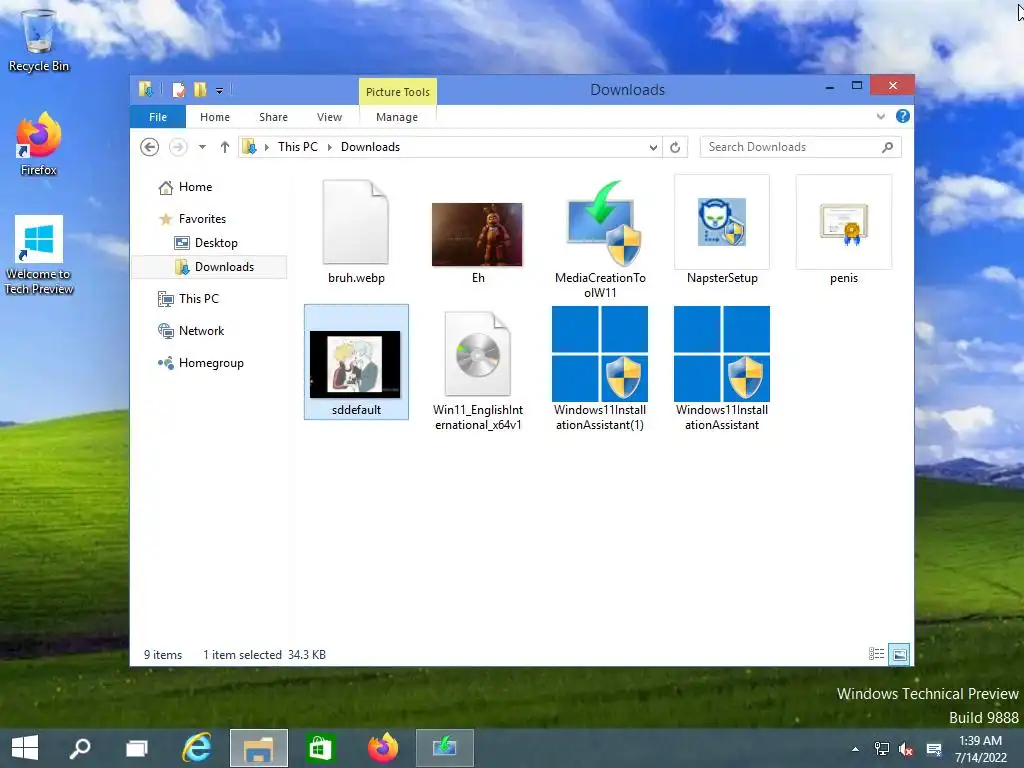
Task: Open Task View from taskbar
Action: (x=137, y=748)
